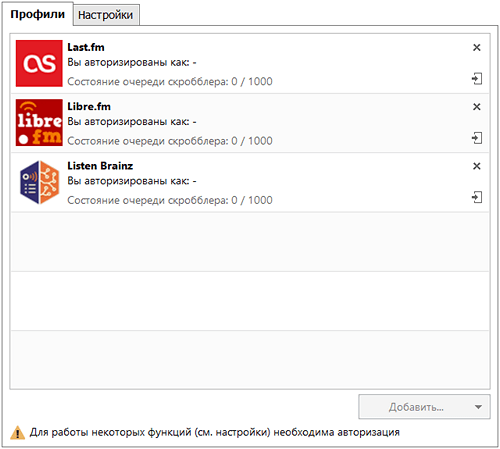Click the login icon for Listen Brainz
This screenshot has height=449, width=500.
click(x=477, y=197)
